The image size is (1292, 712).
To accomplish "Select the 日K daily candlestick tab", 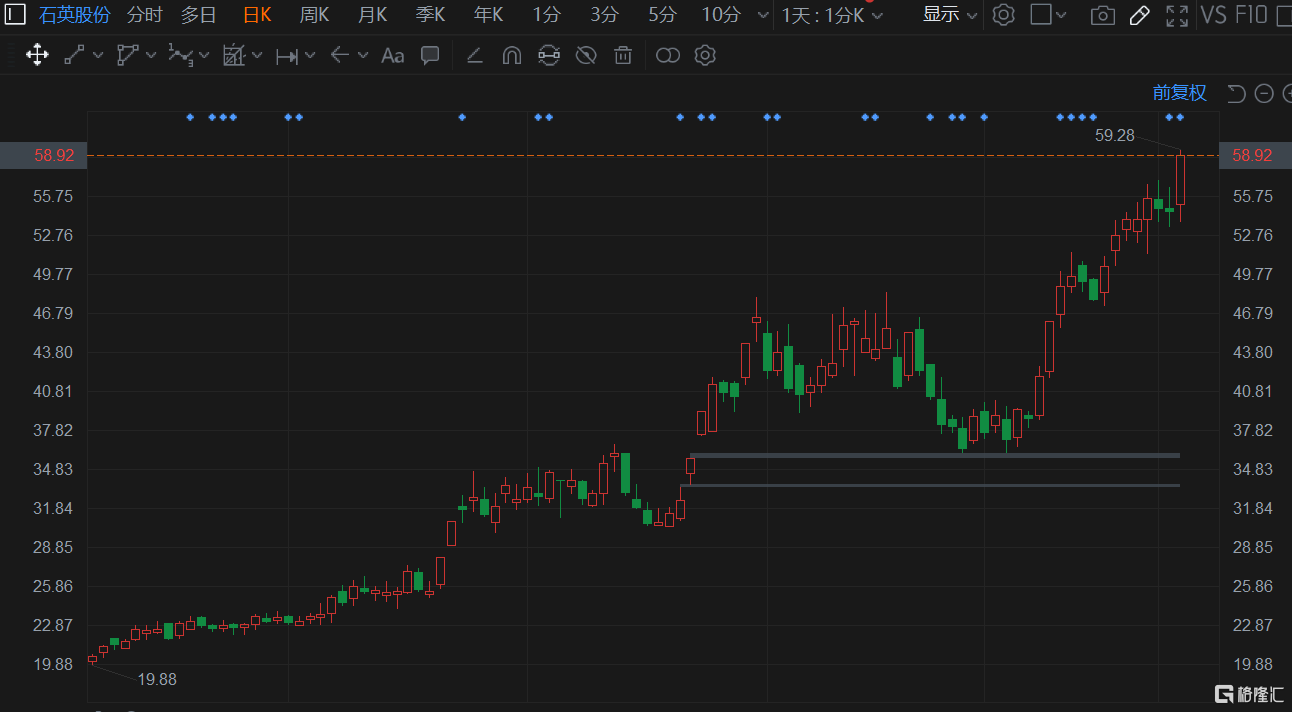I will [x=257, y=14].
